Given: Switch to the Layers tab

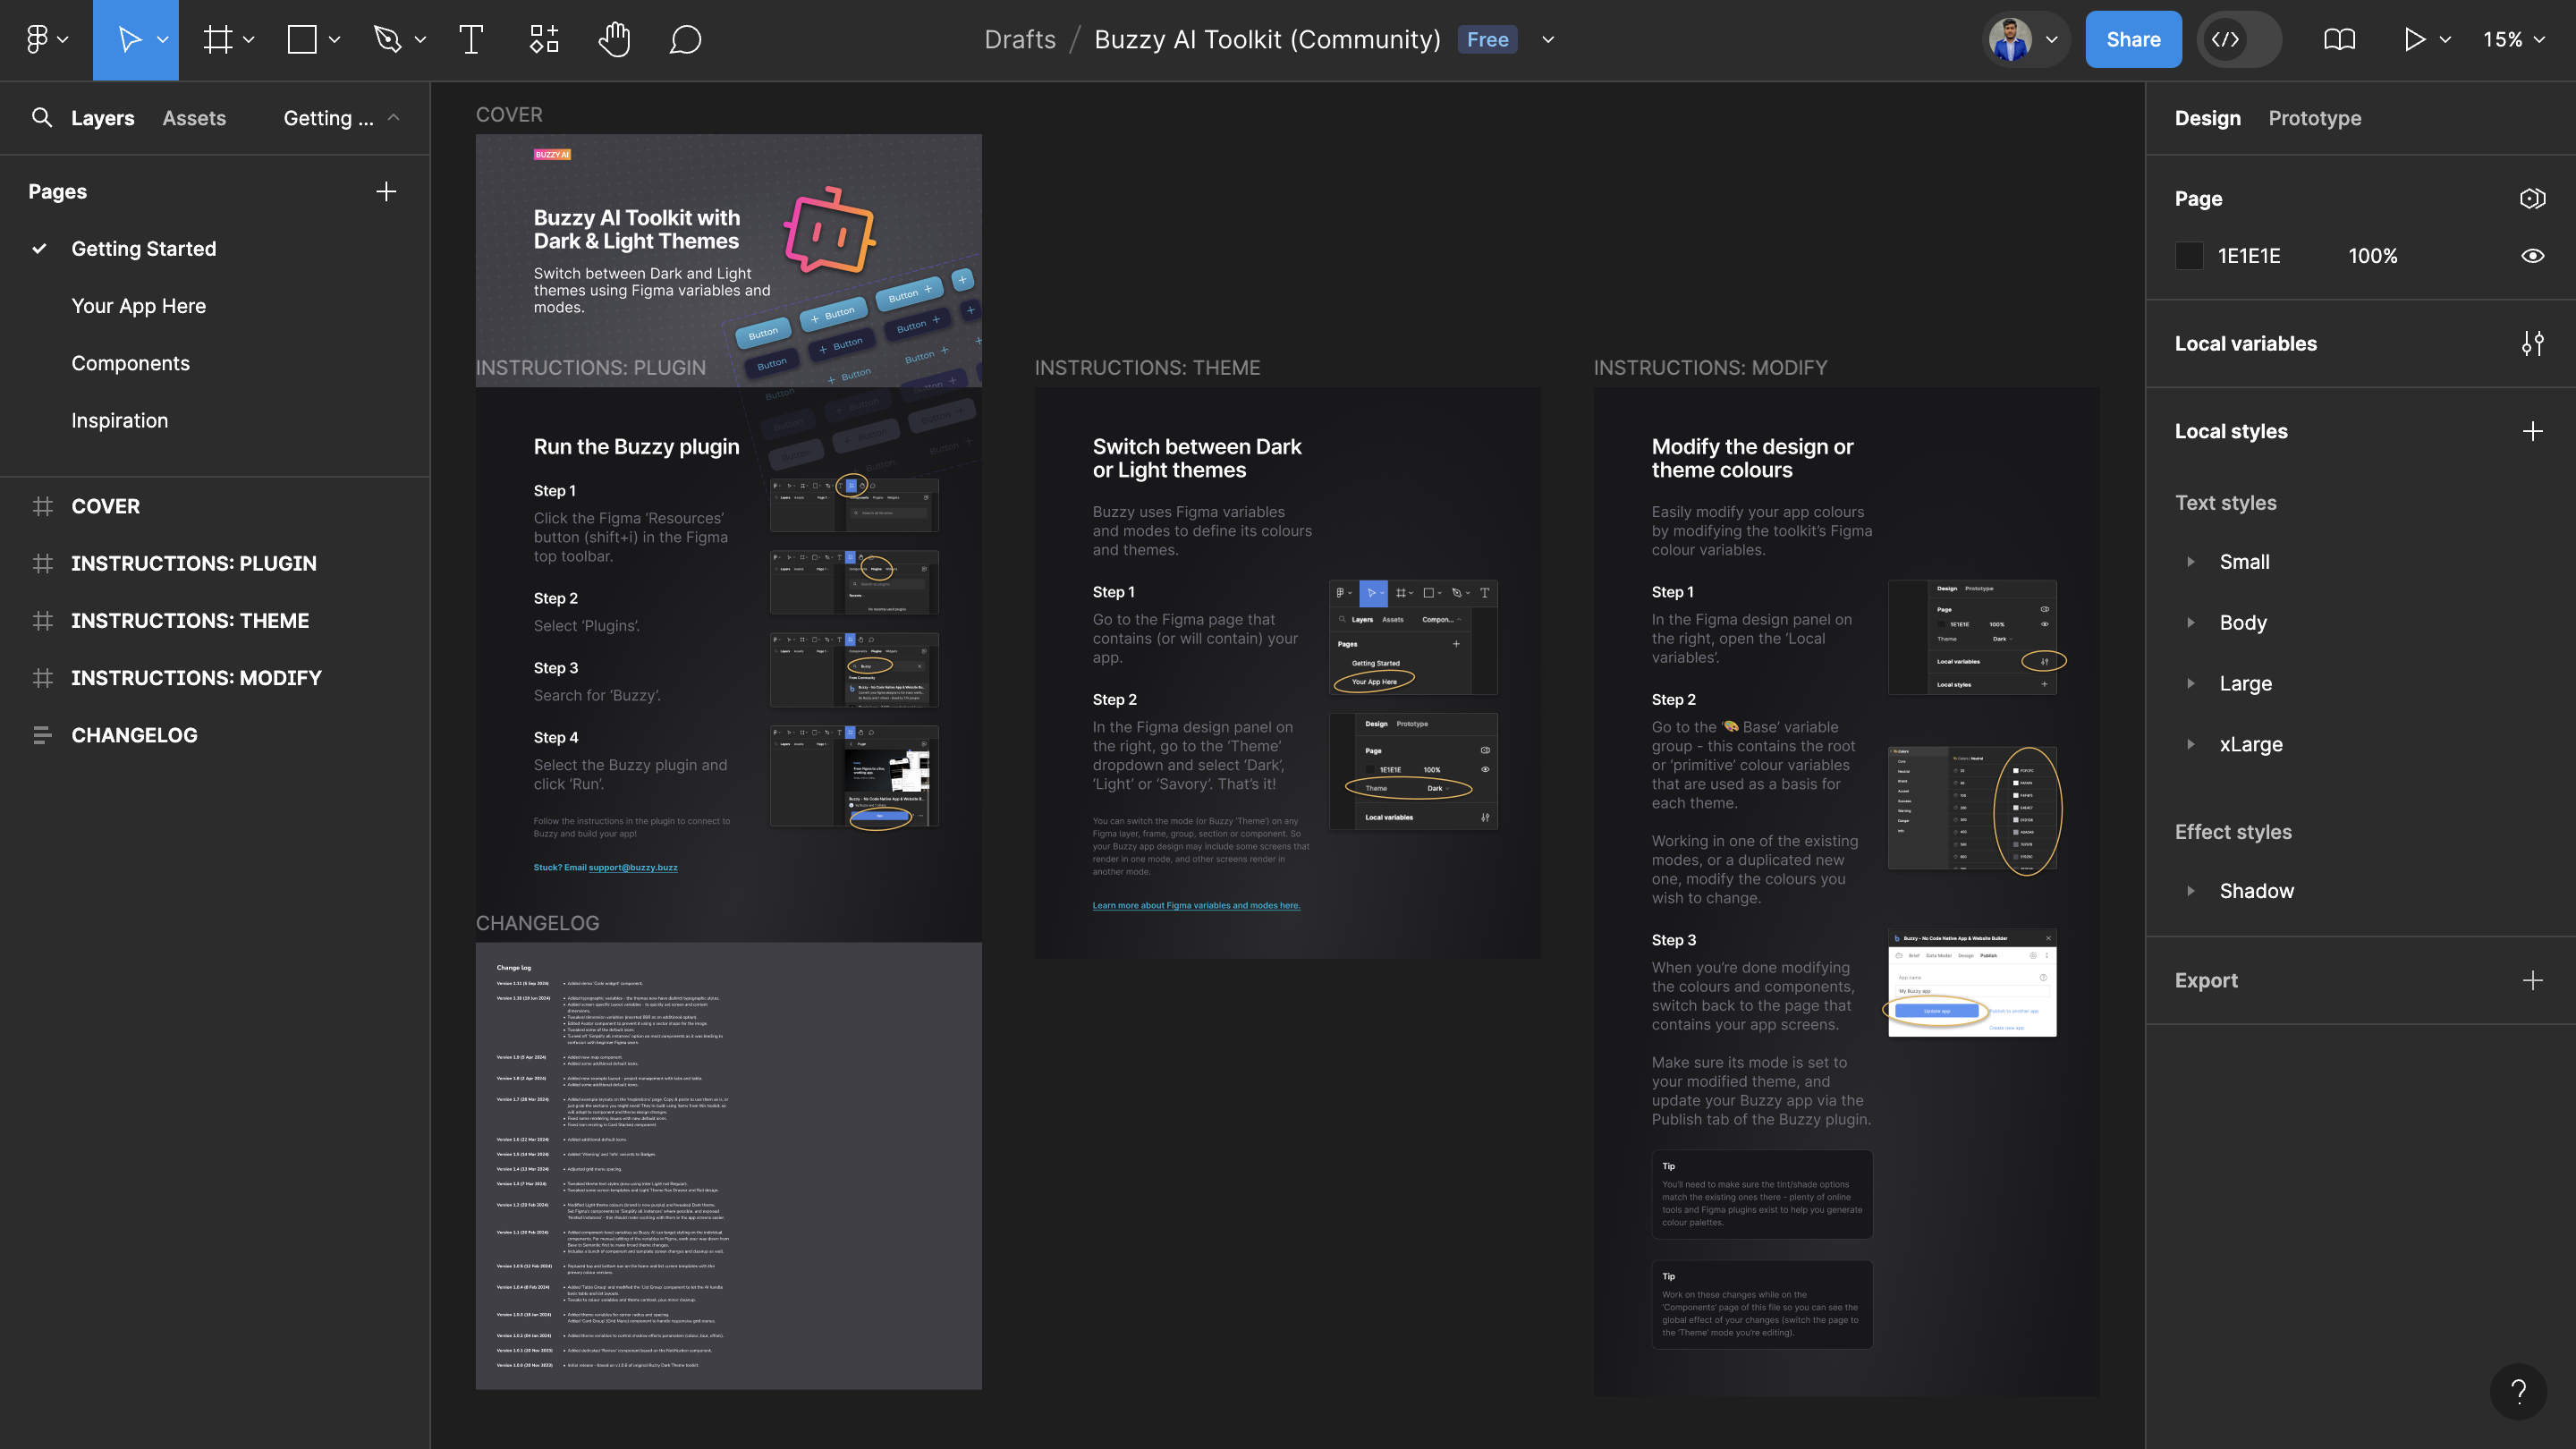Looking at the screenshot, I should click(x=102, y=118).
